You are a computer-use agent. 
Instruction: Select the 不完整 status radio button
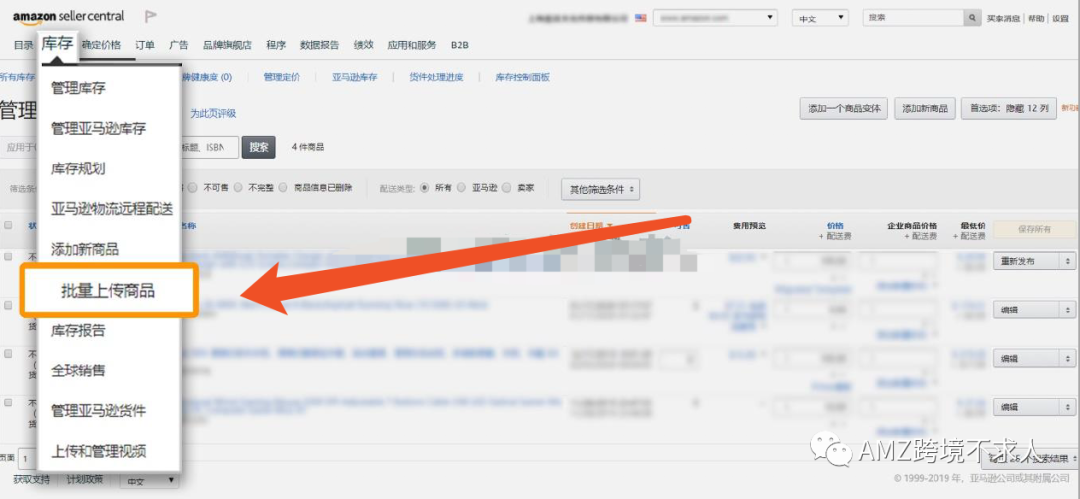(237, 187)
